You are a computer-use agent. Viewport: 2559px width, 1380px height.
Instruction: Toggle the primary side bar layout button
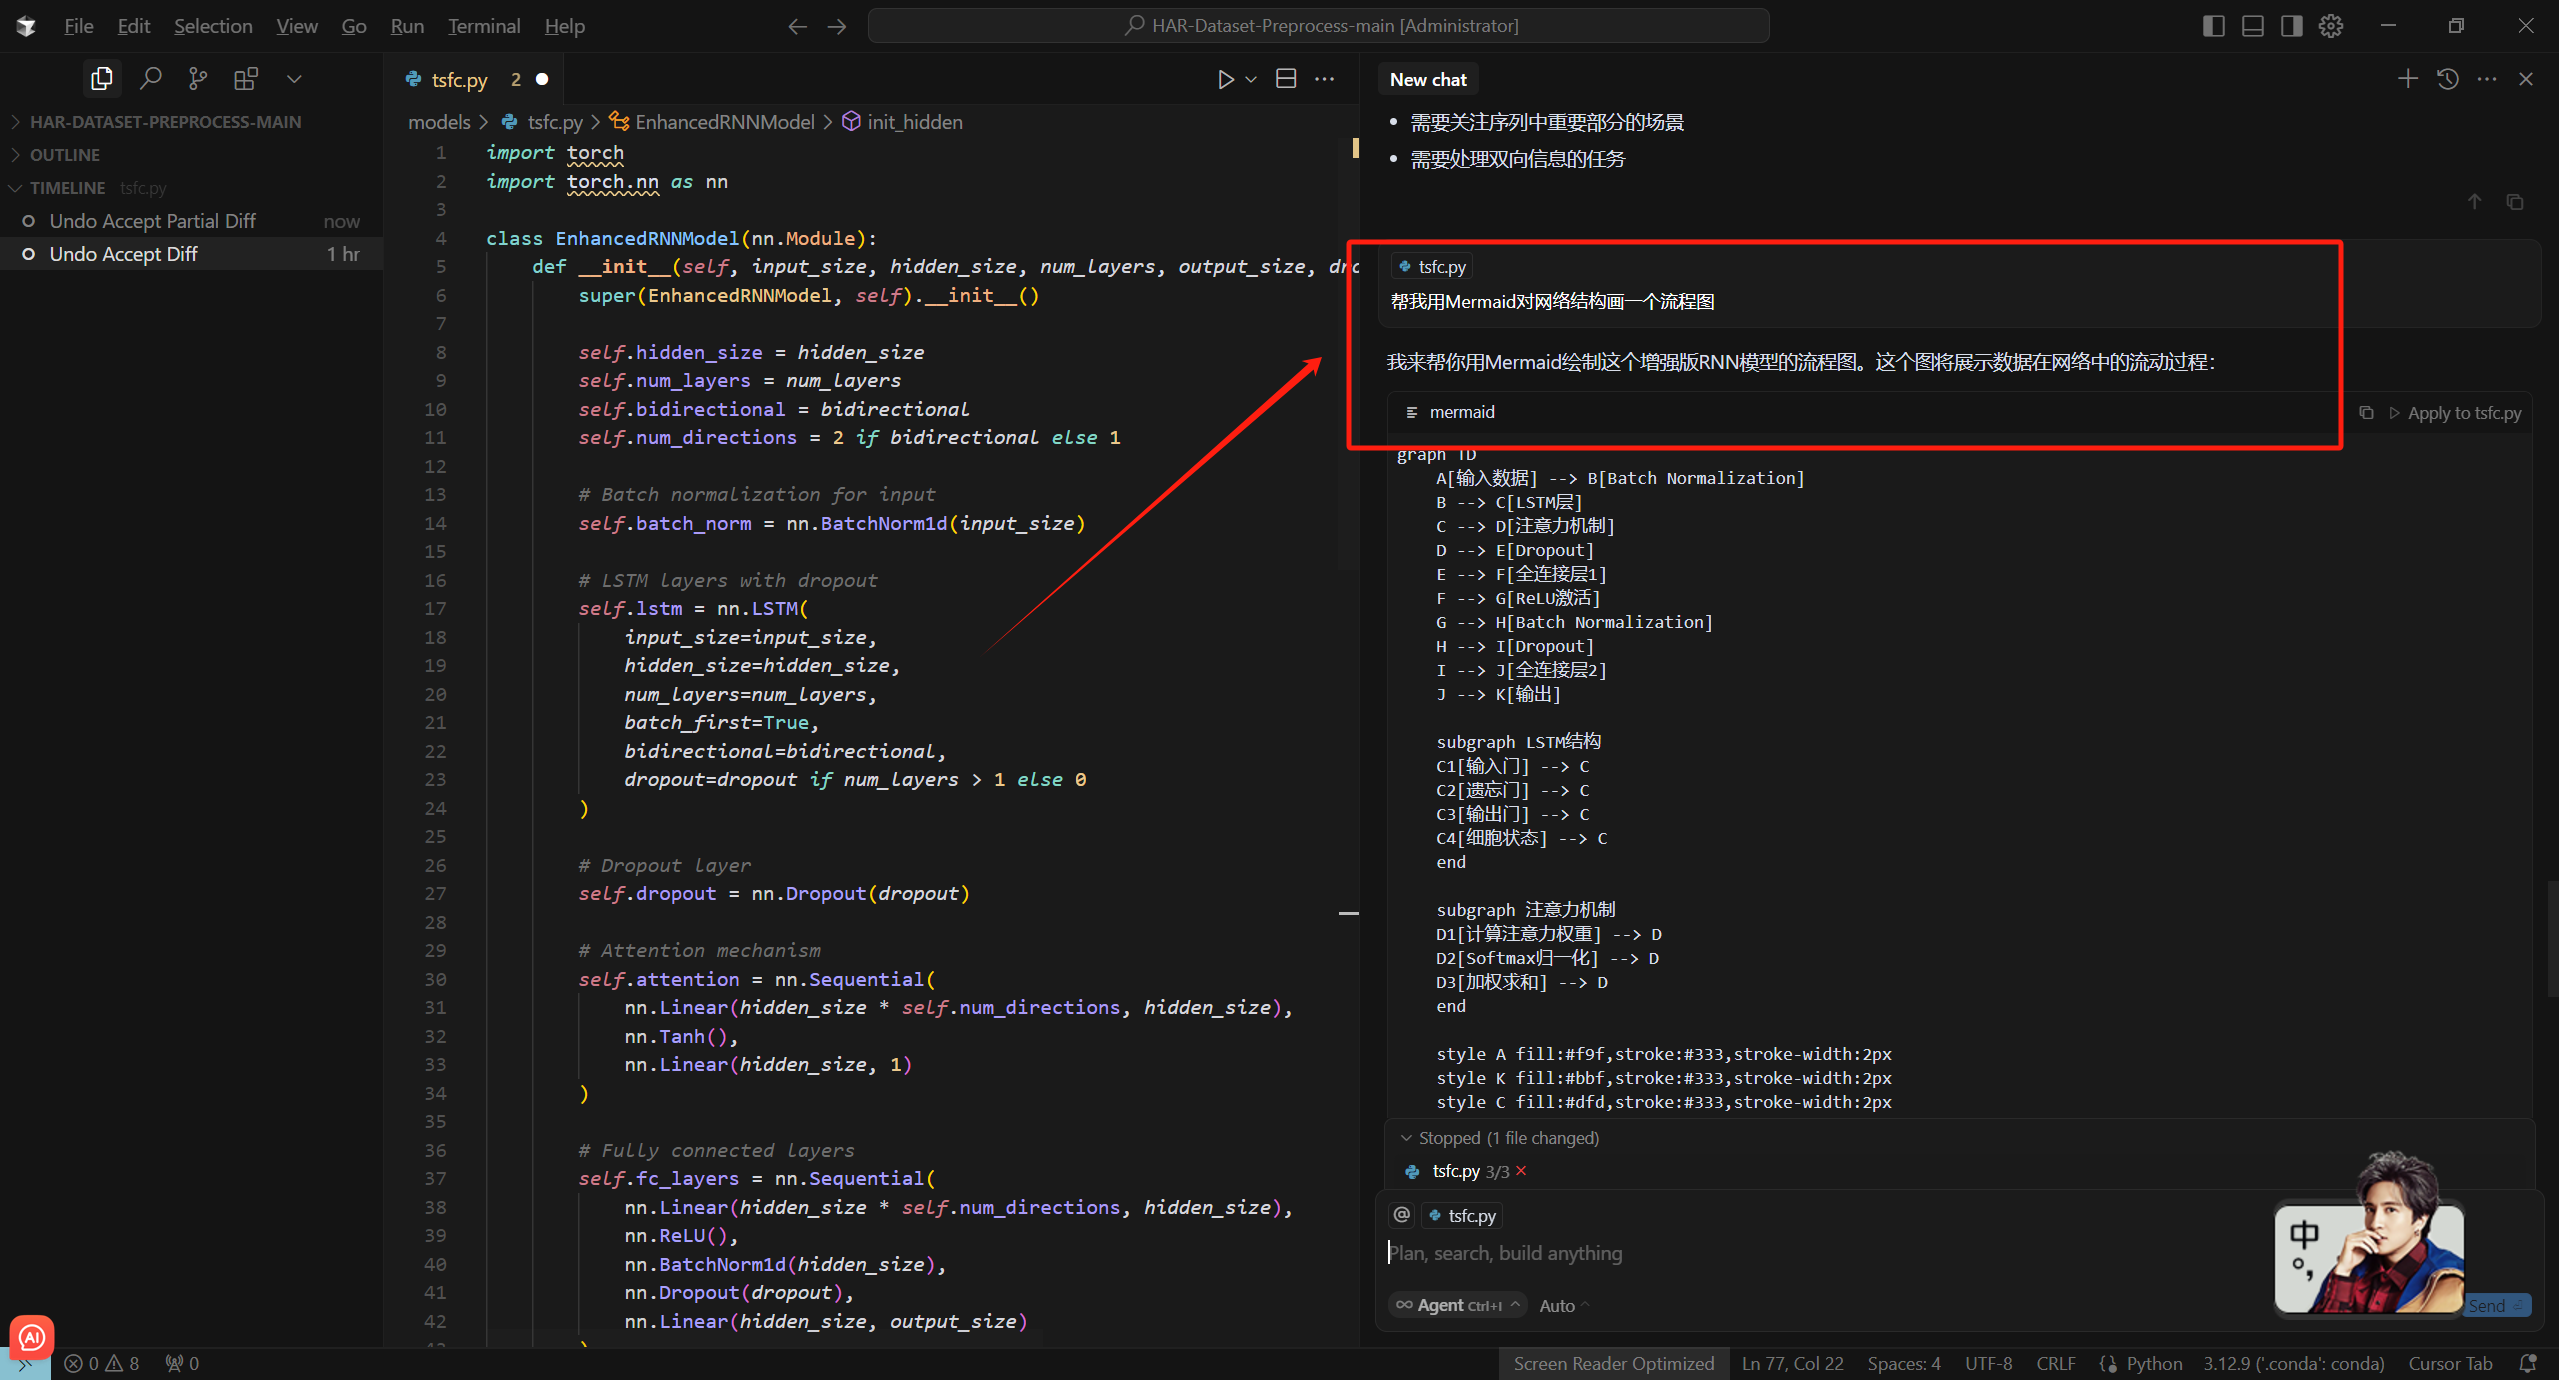pos(2213,26)
